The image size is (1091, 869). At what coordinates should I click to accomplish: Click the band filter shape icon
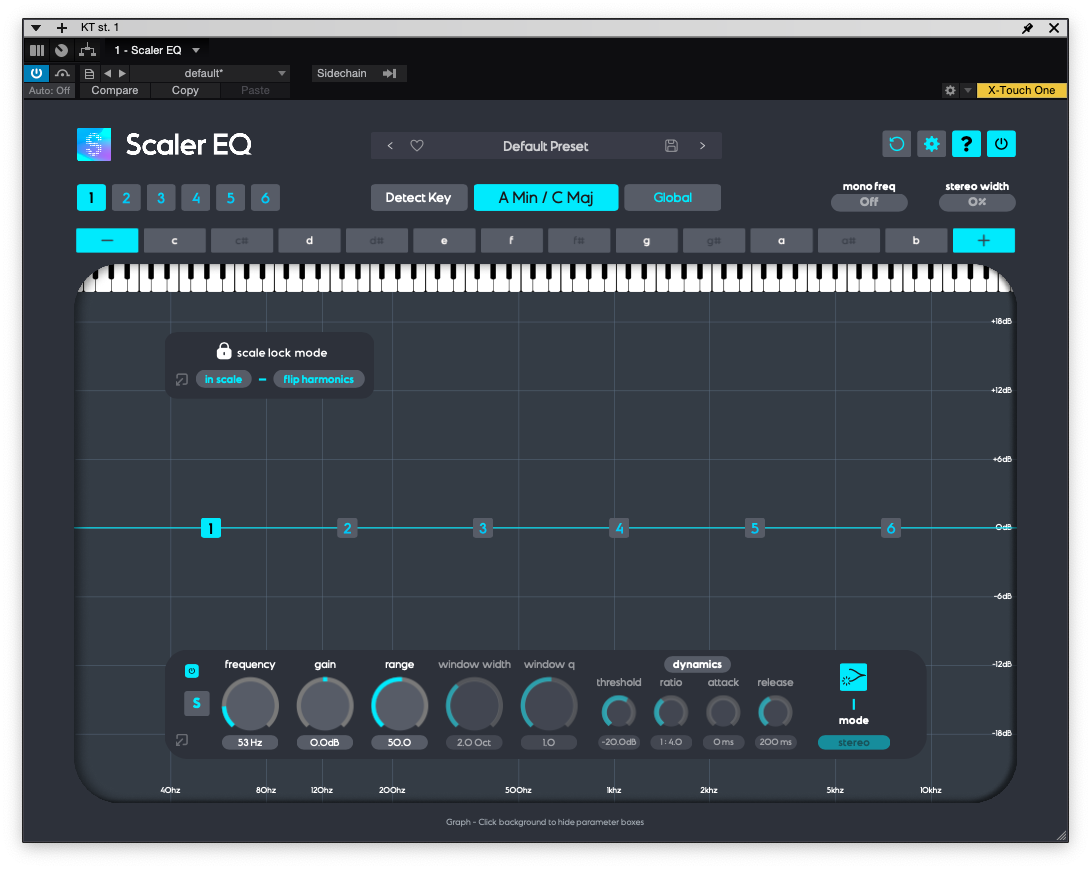[854, 677]
